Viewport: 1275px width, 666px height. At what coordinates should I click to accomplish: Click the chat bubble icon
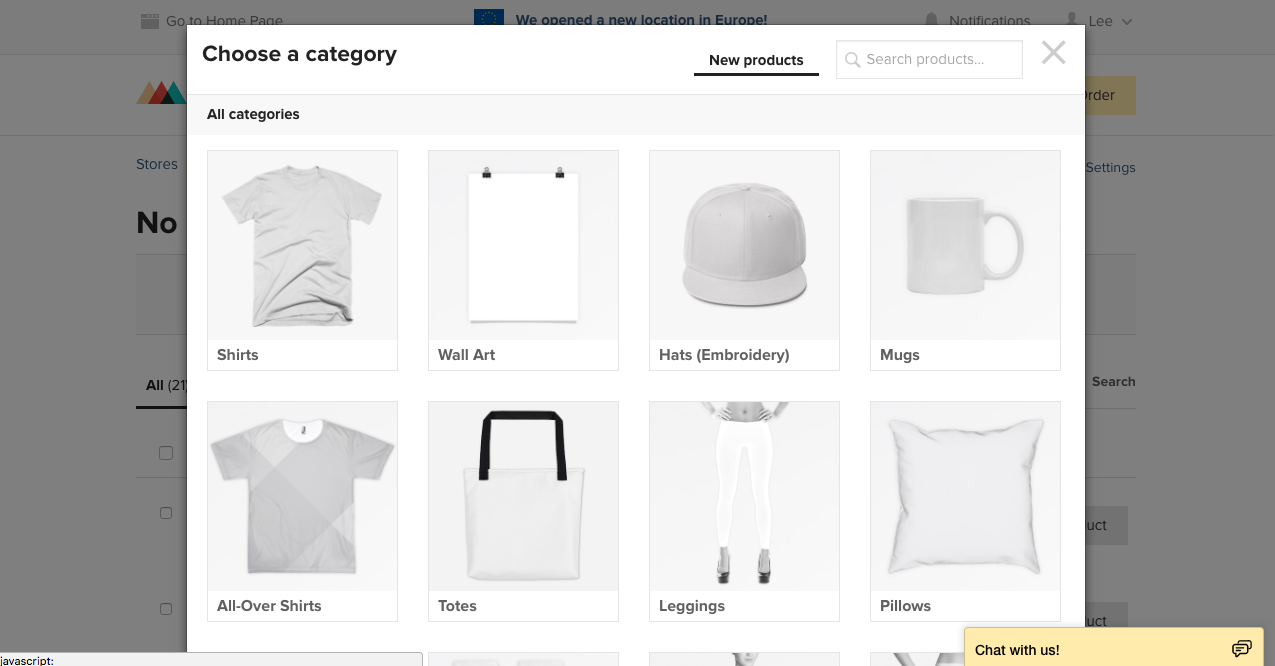1241,649
